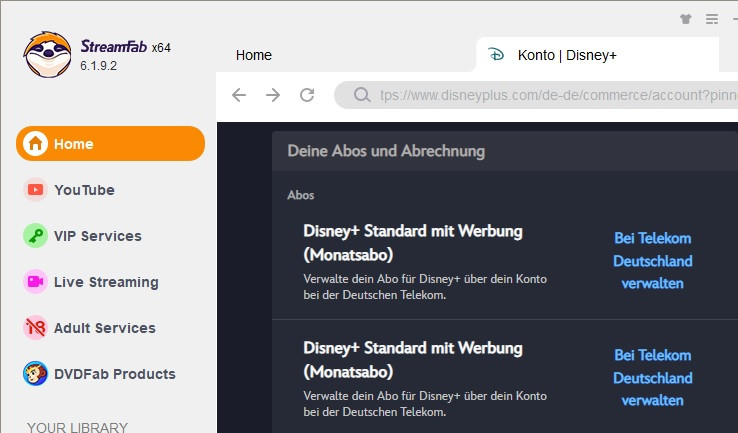
Task: Click the pink Live Streaming camera icon
Action: 35,281
